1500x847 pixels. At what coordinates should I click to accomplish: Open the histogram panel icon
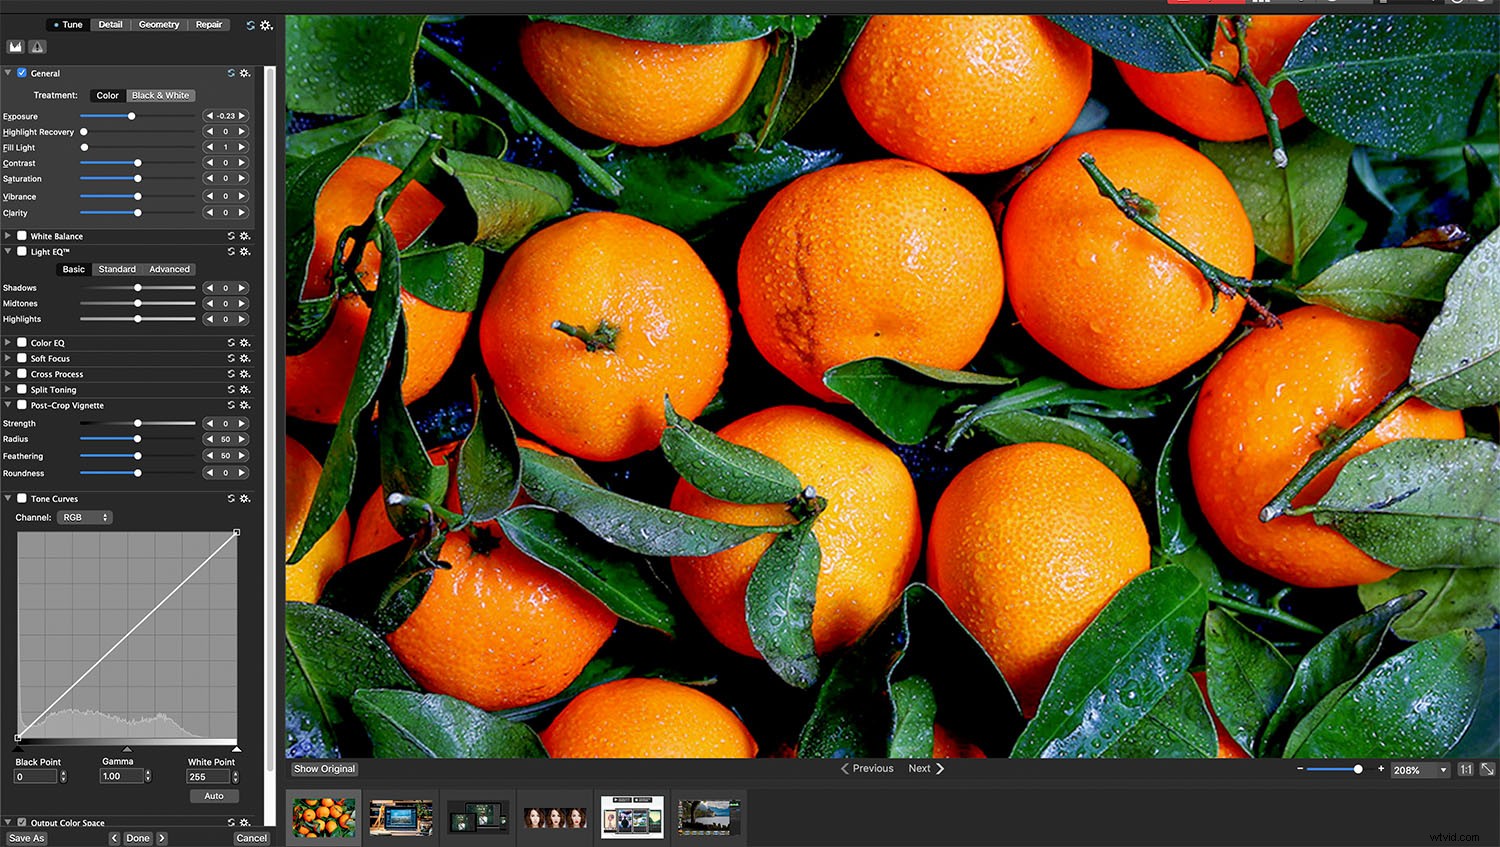pos(15,46)
